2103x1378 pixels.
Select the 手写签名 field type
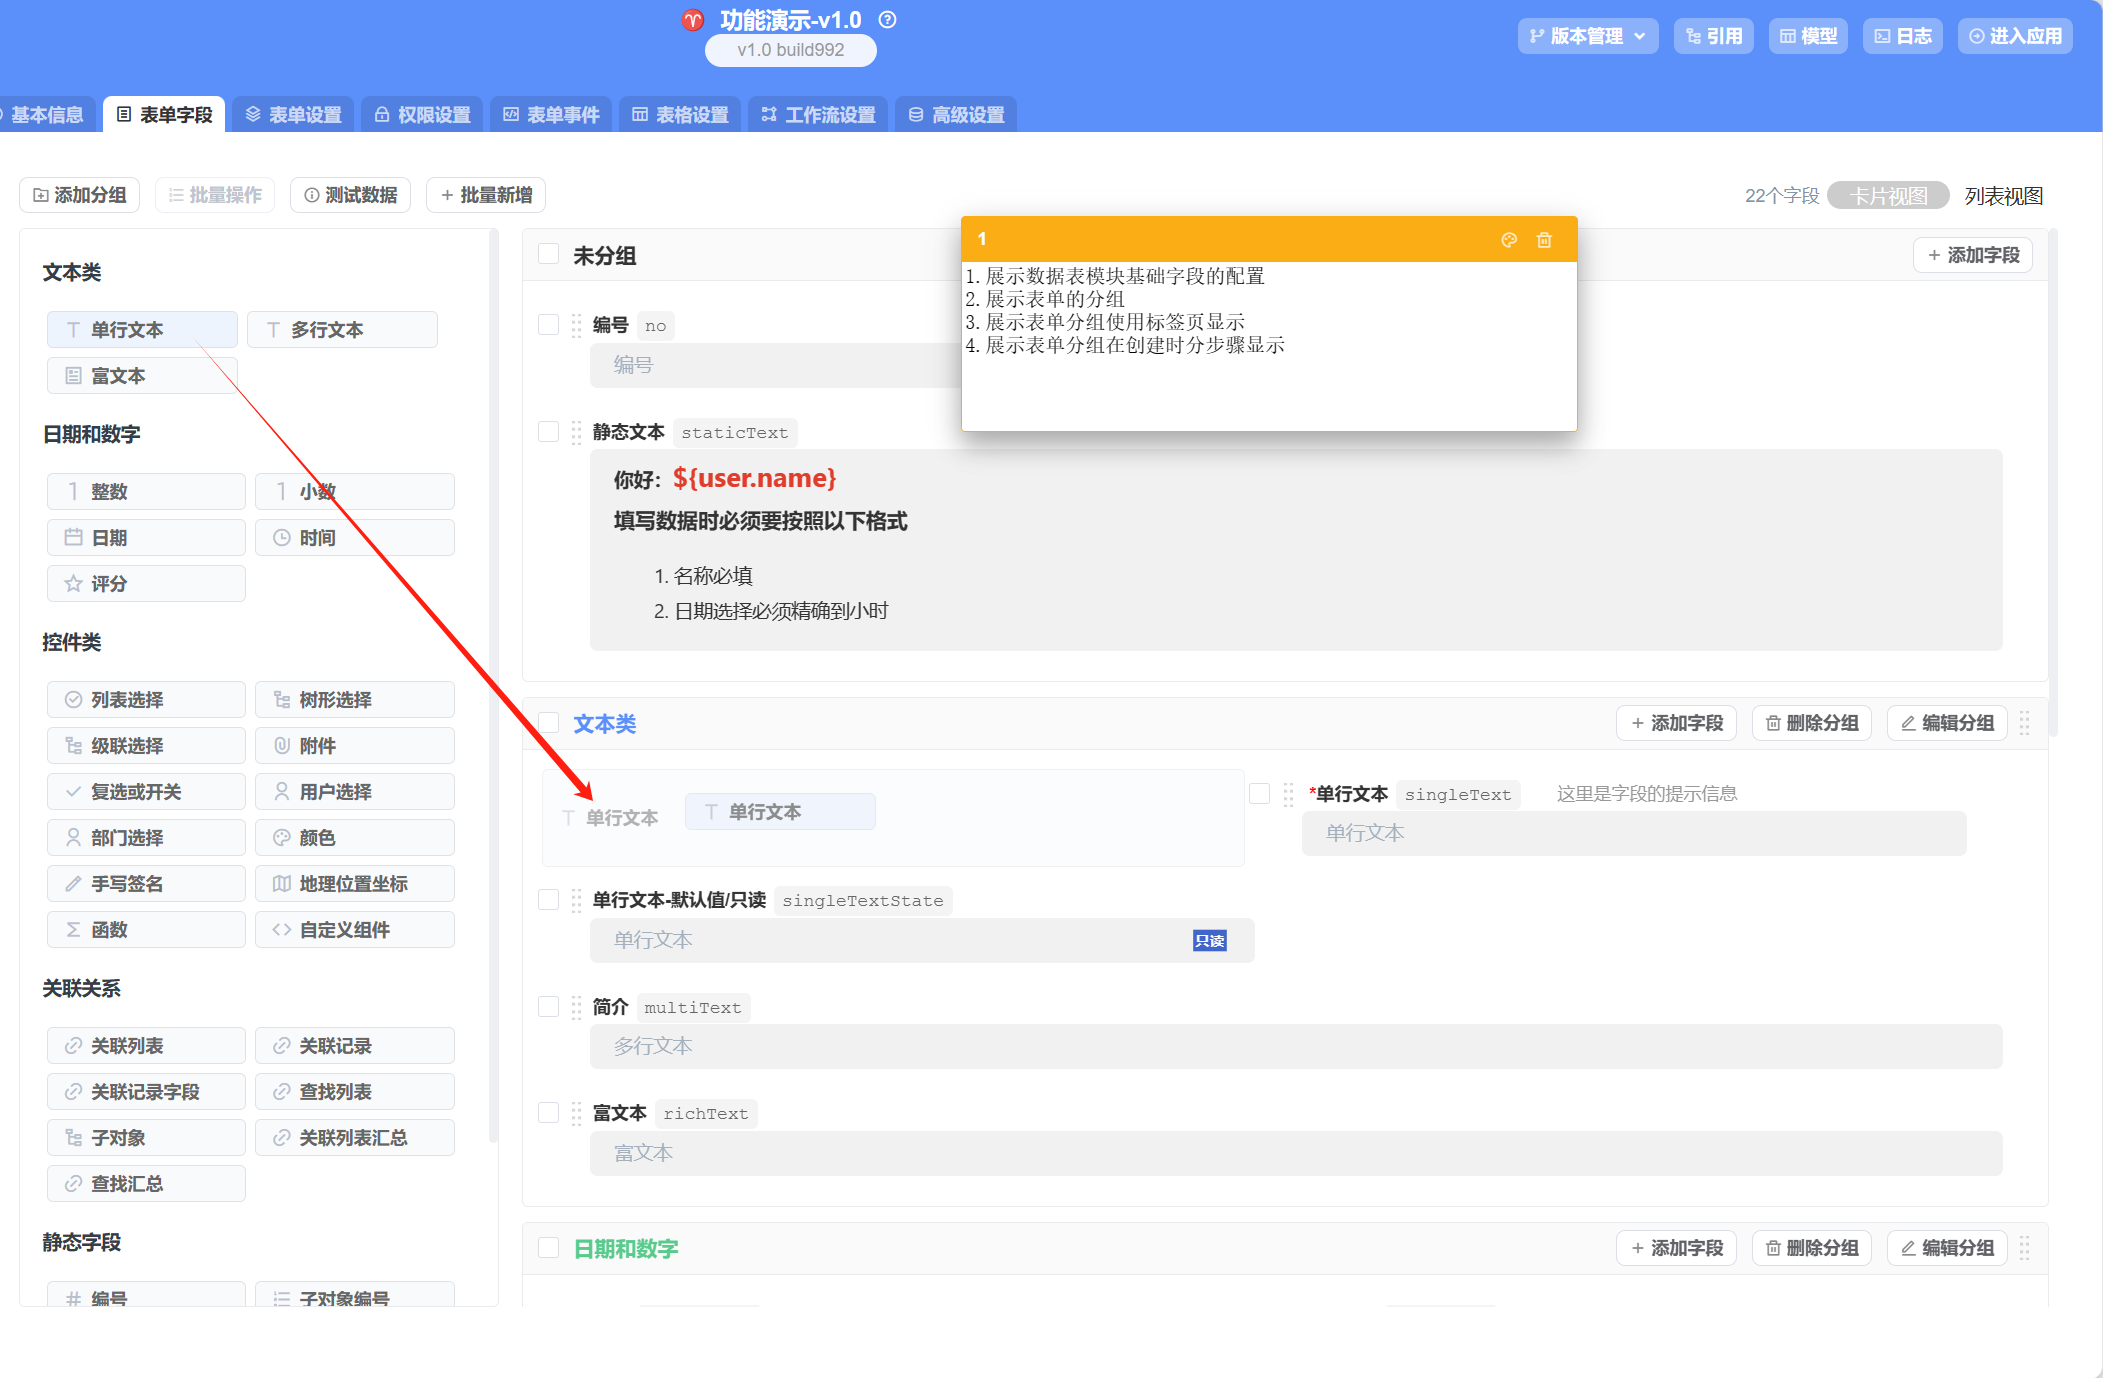(x=146, y=884)
